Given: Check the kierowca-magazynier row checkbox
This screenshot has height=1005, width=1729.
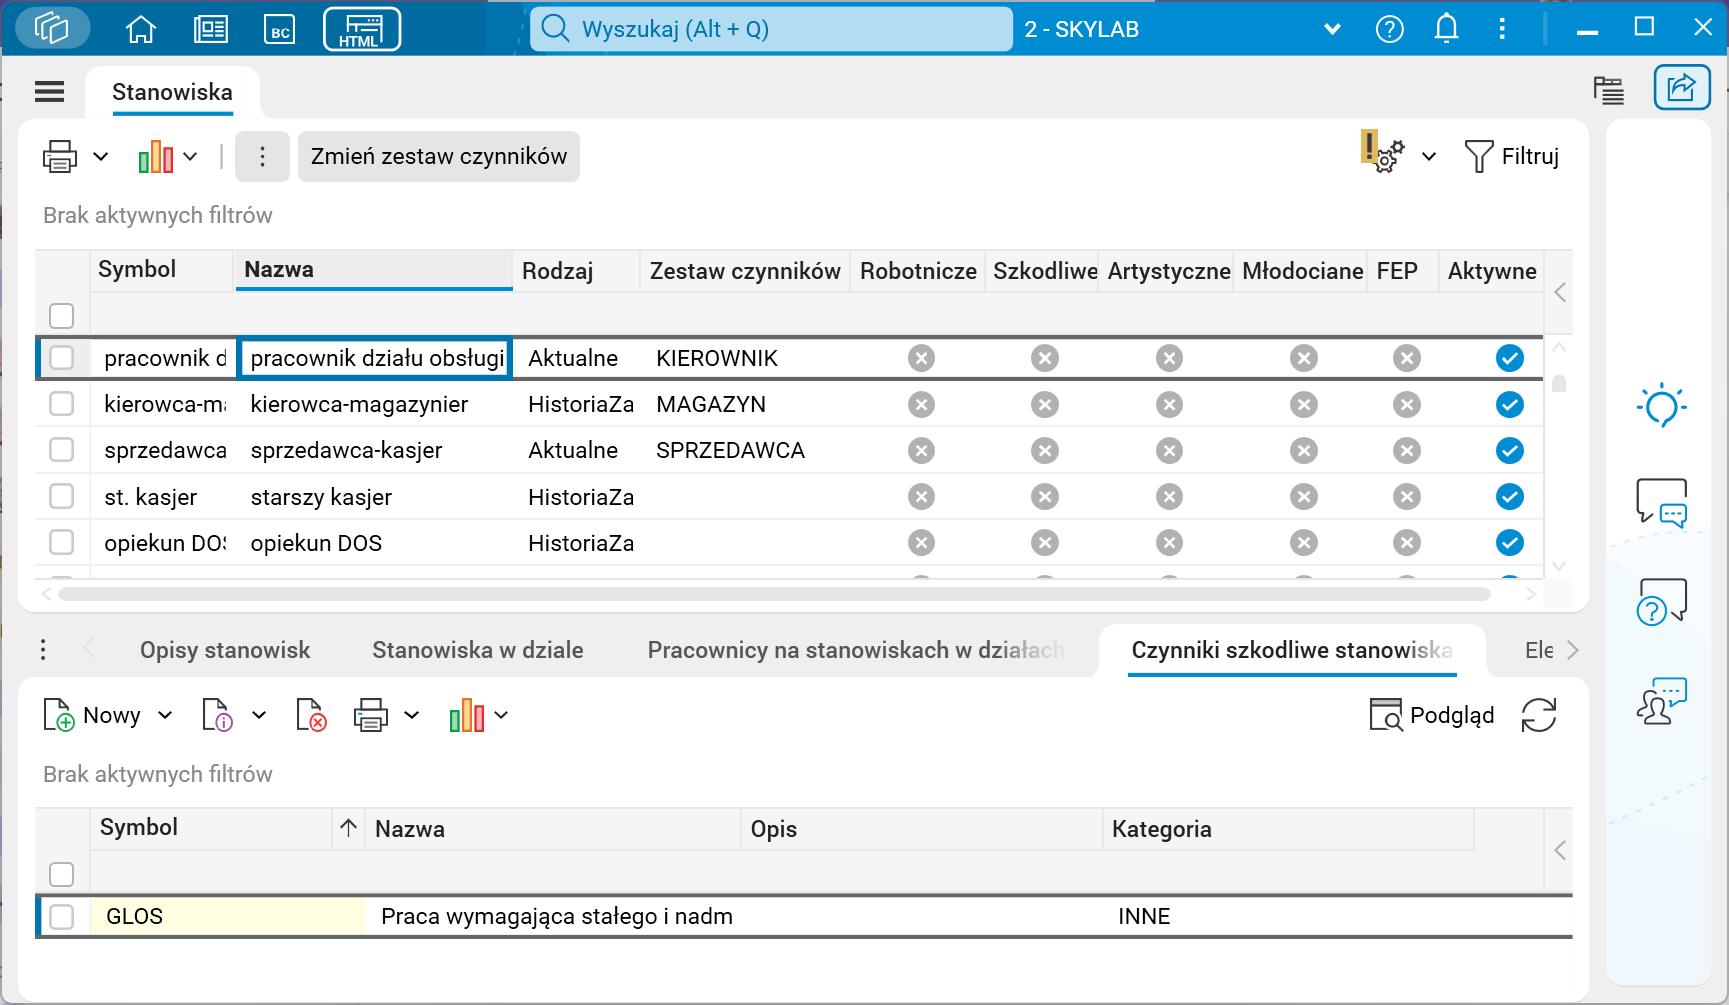Looking at the screenshot, I should pos(61,404).
